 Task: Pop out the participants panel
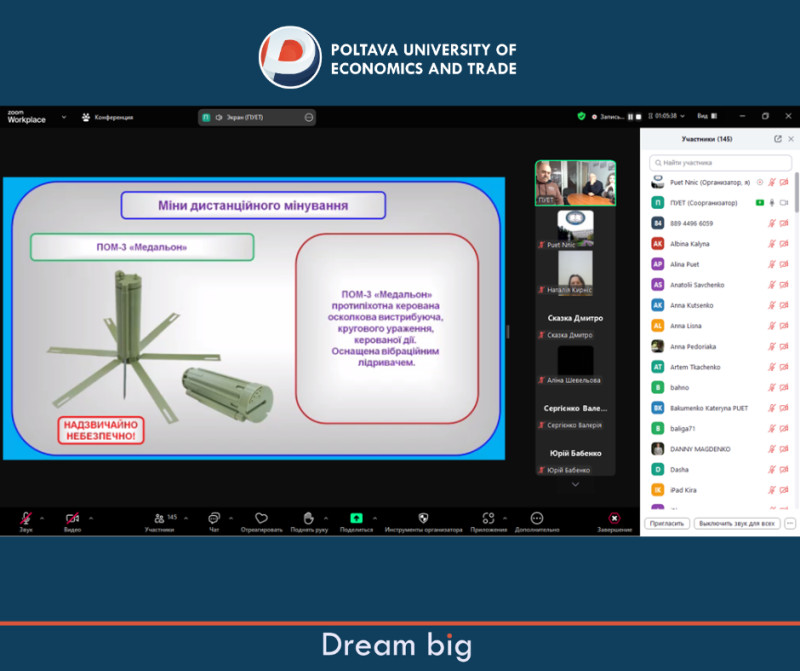pyautogui.click(x=778, y=139)
